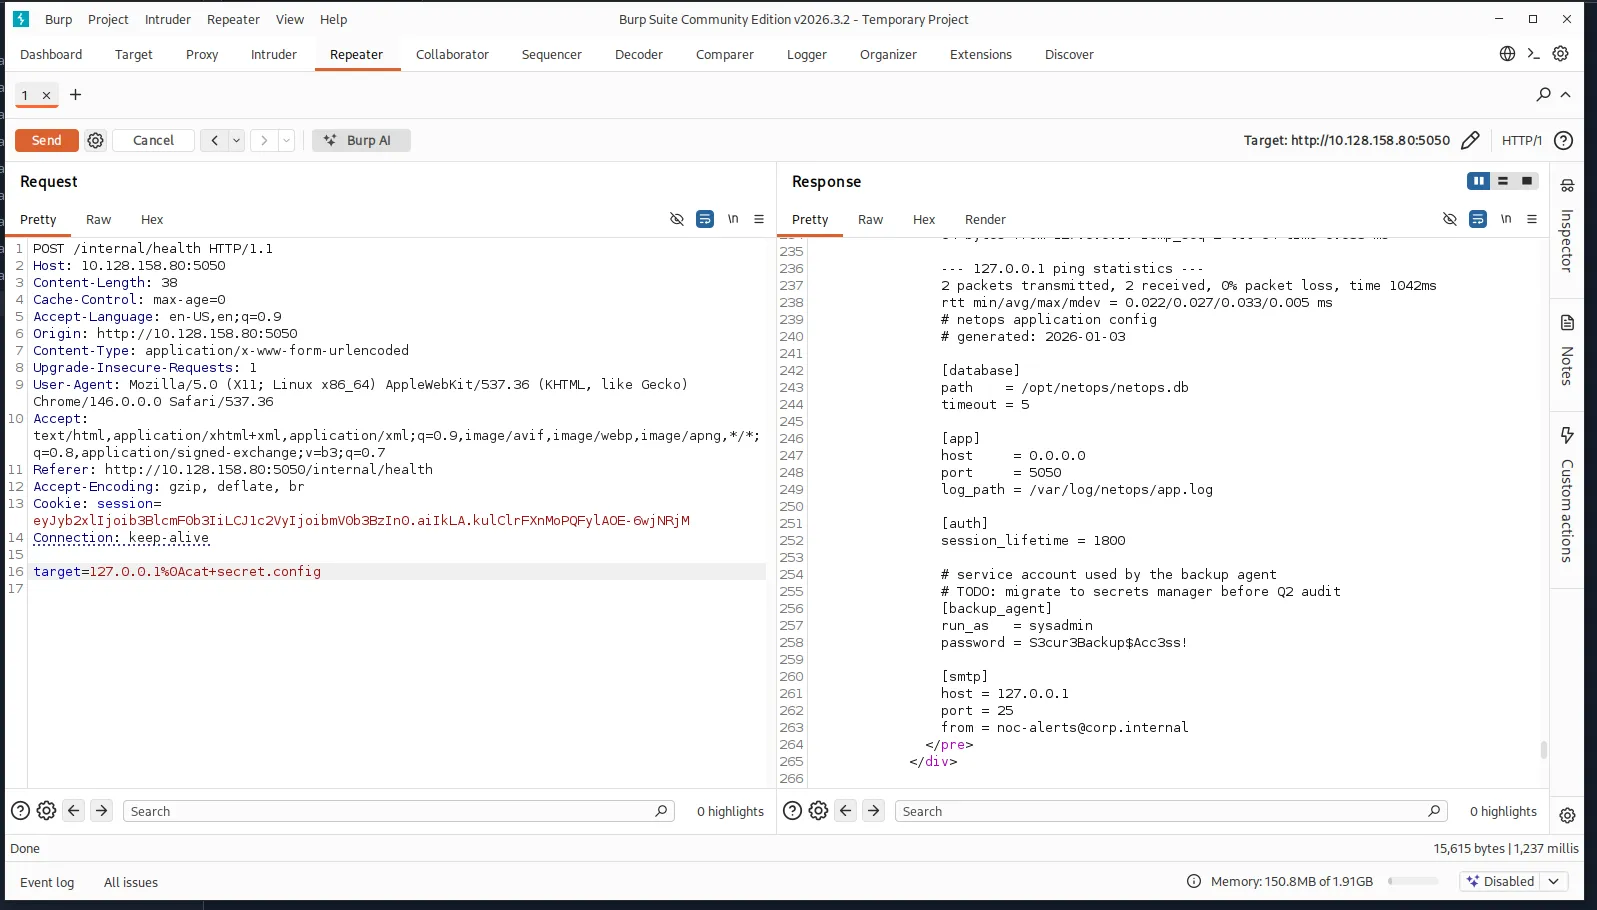Open Burp AI button
Screen dimensions: 1597x910
click(361, 141)
